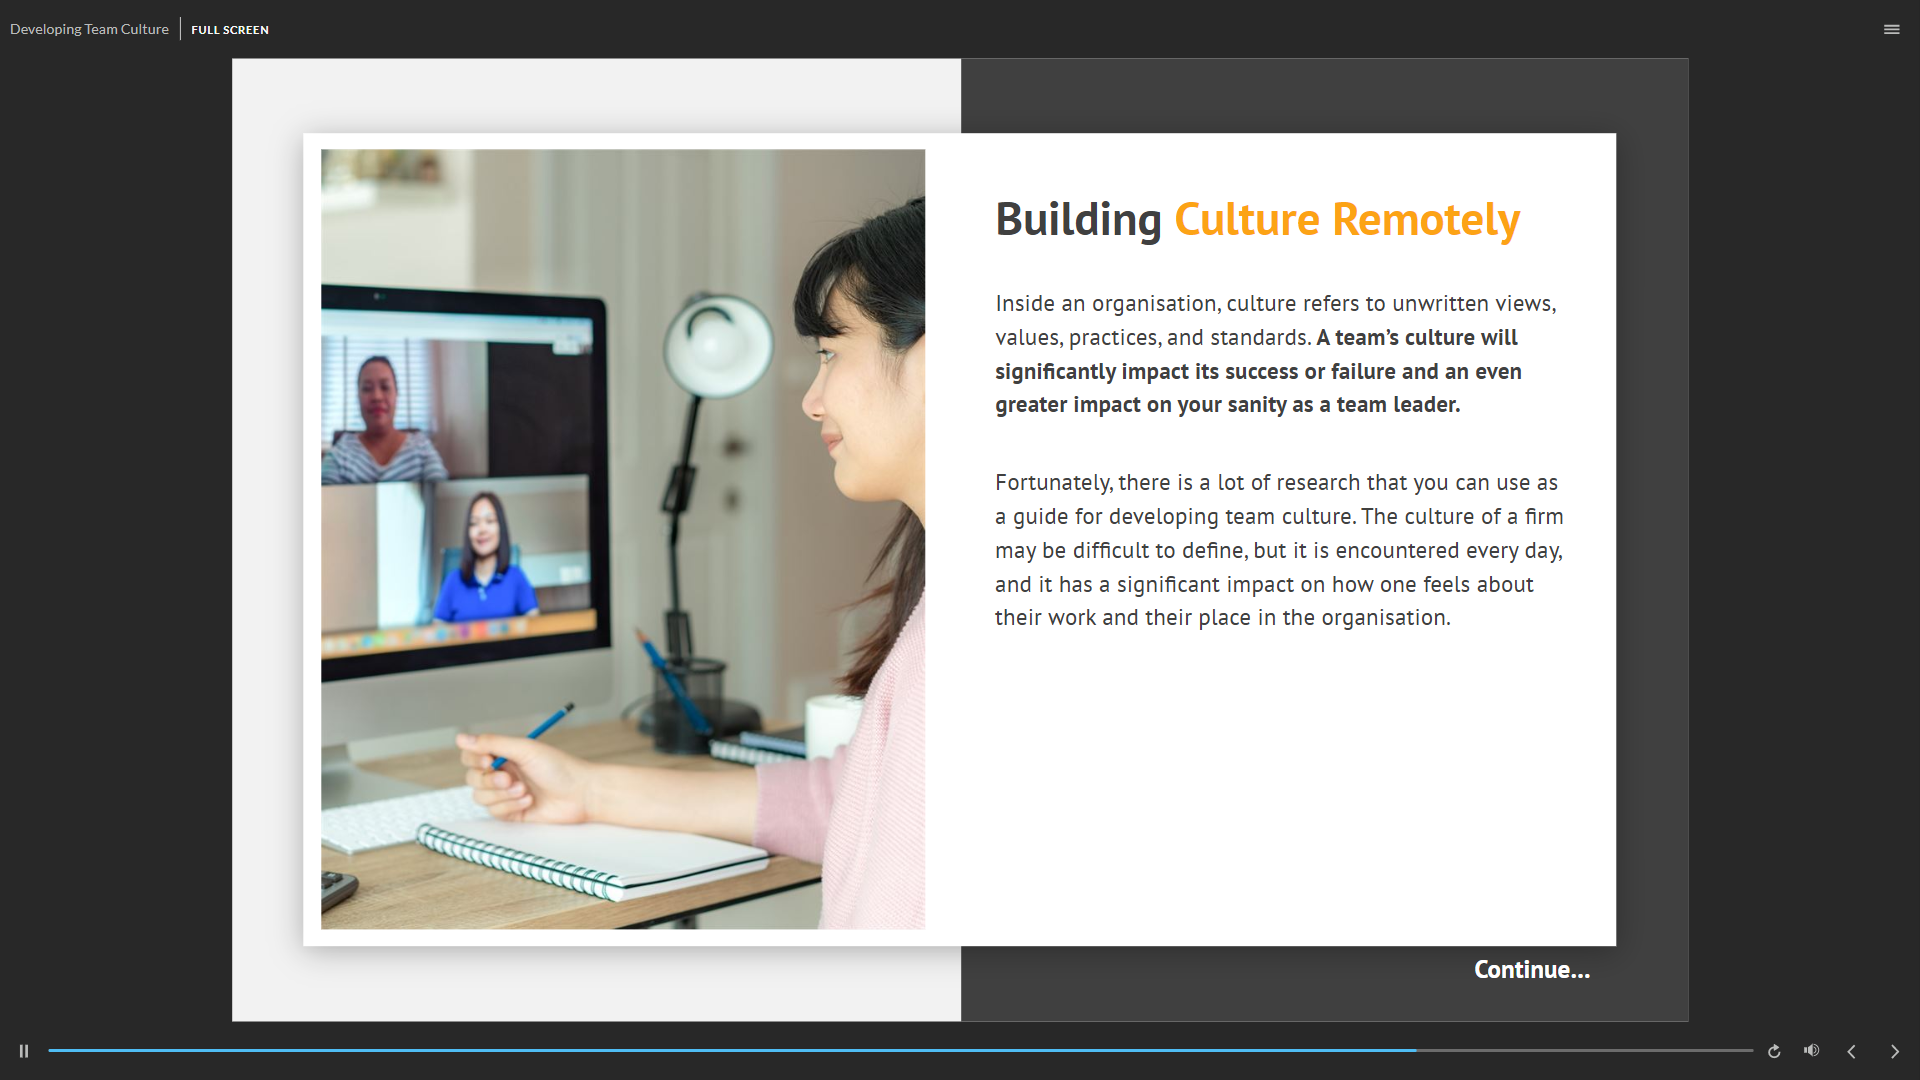The width and height of the screenshot is (1920, 1080).
Task: Click end of played blue progress bar
Action: [x=1413, y=1050]
